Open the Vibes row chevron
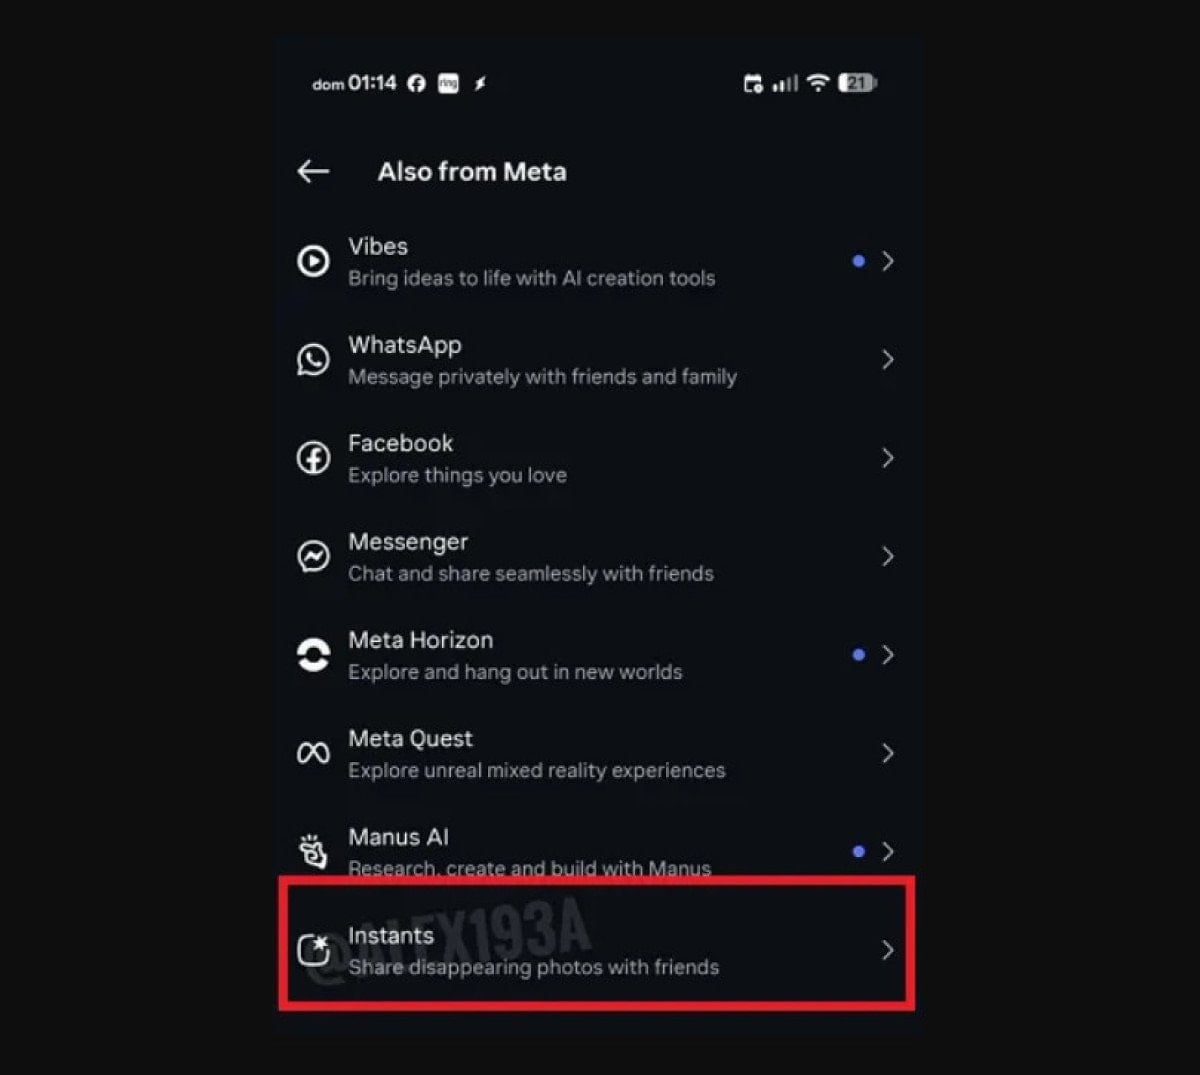Screen dimensions: 1200x1075 [887, 261]
